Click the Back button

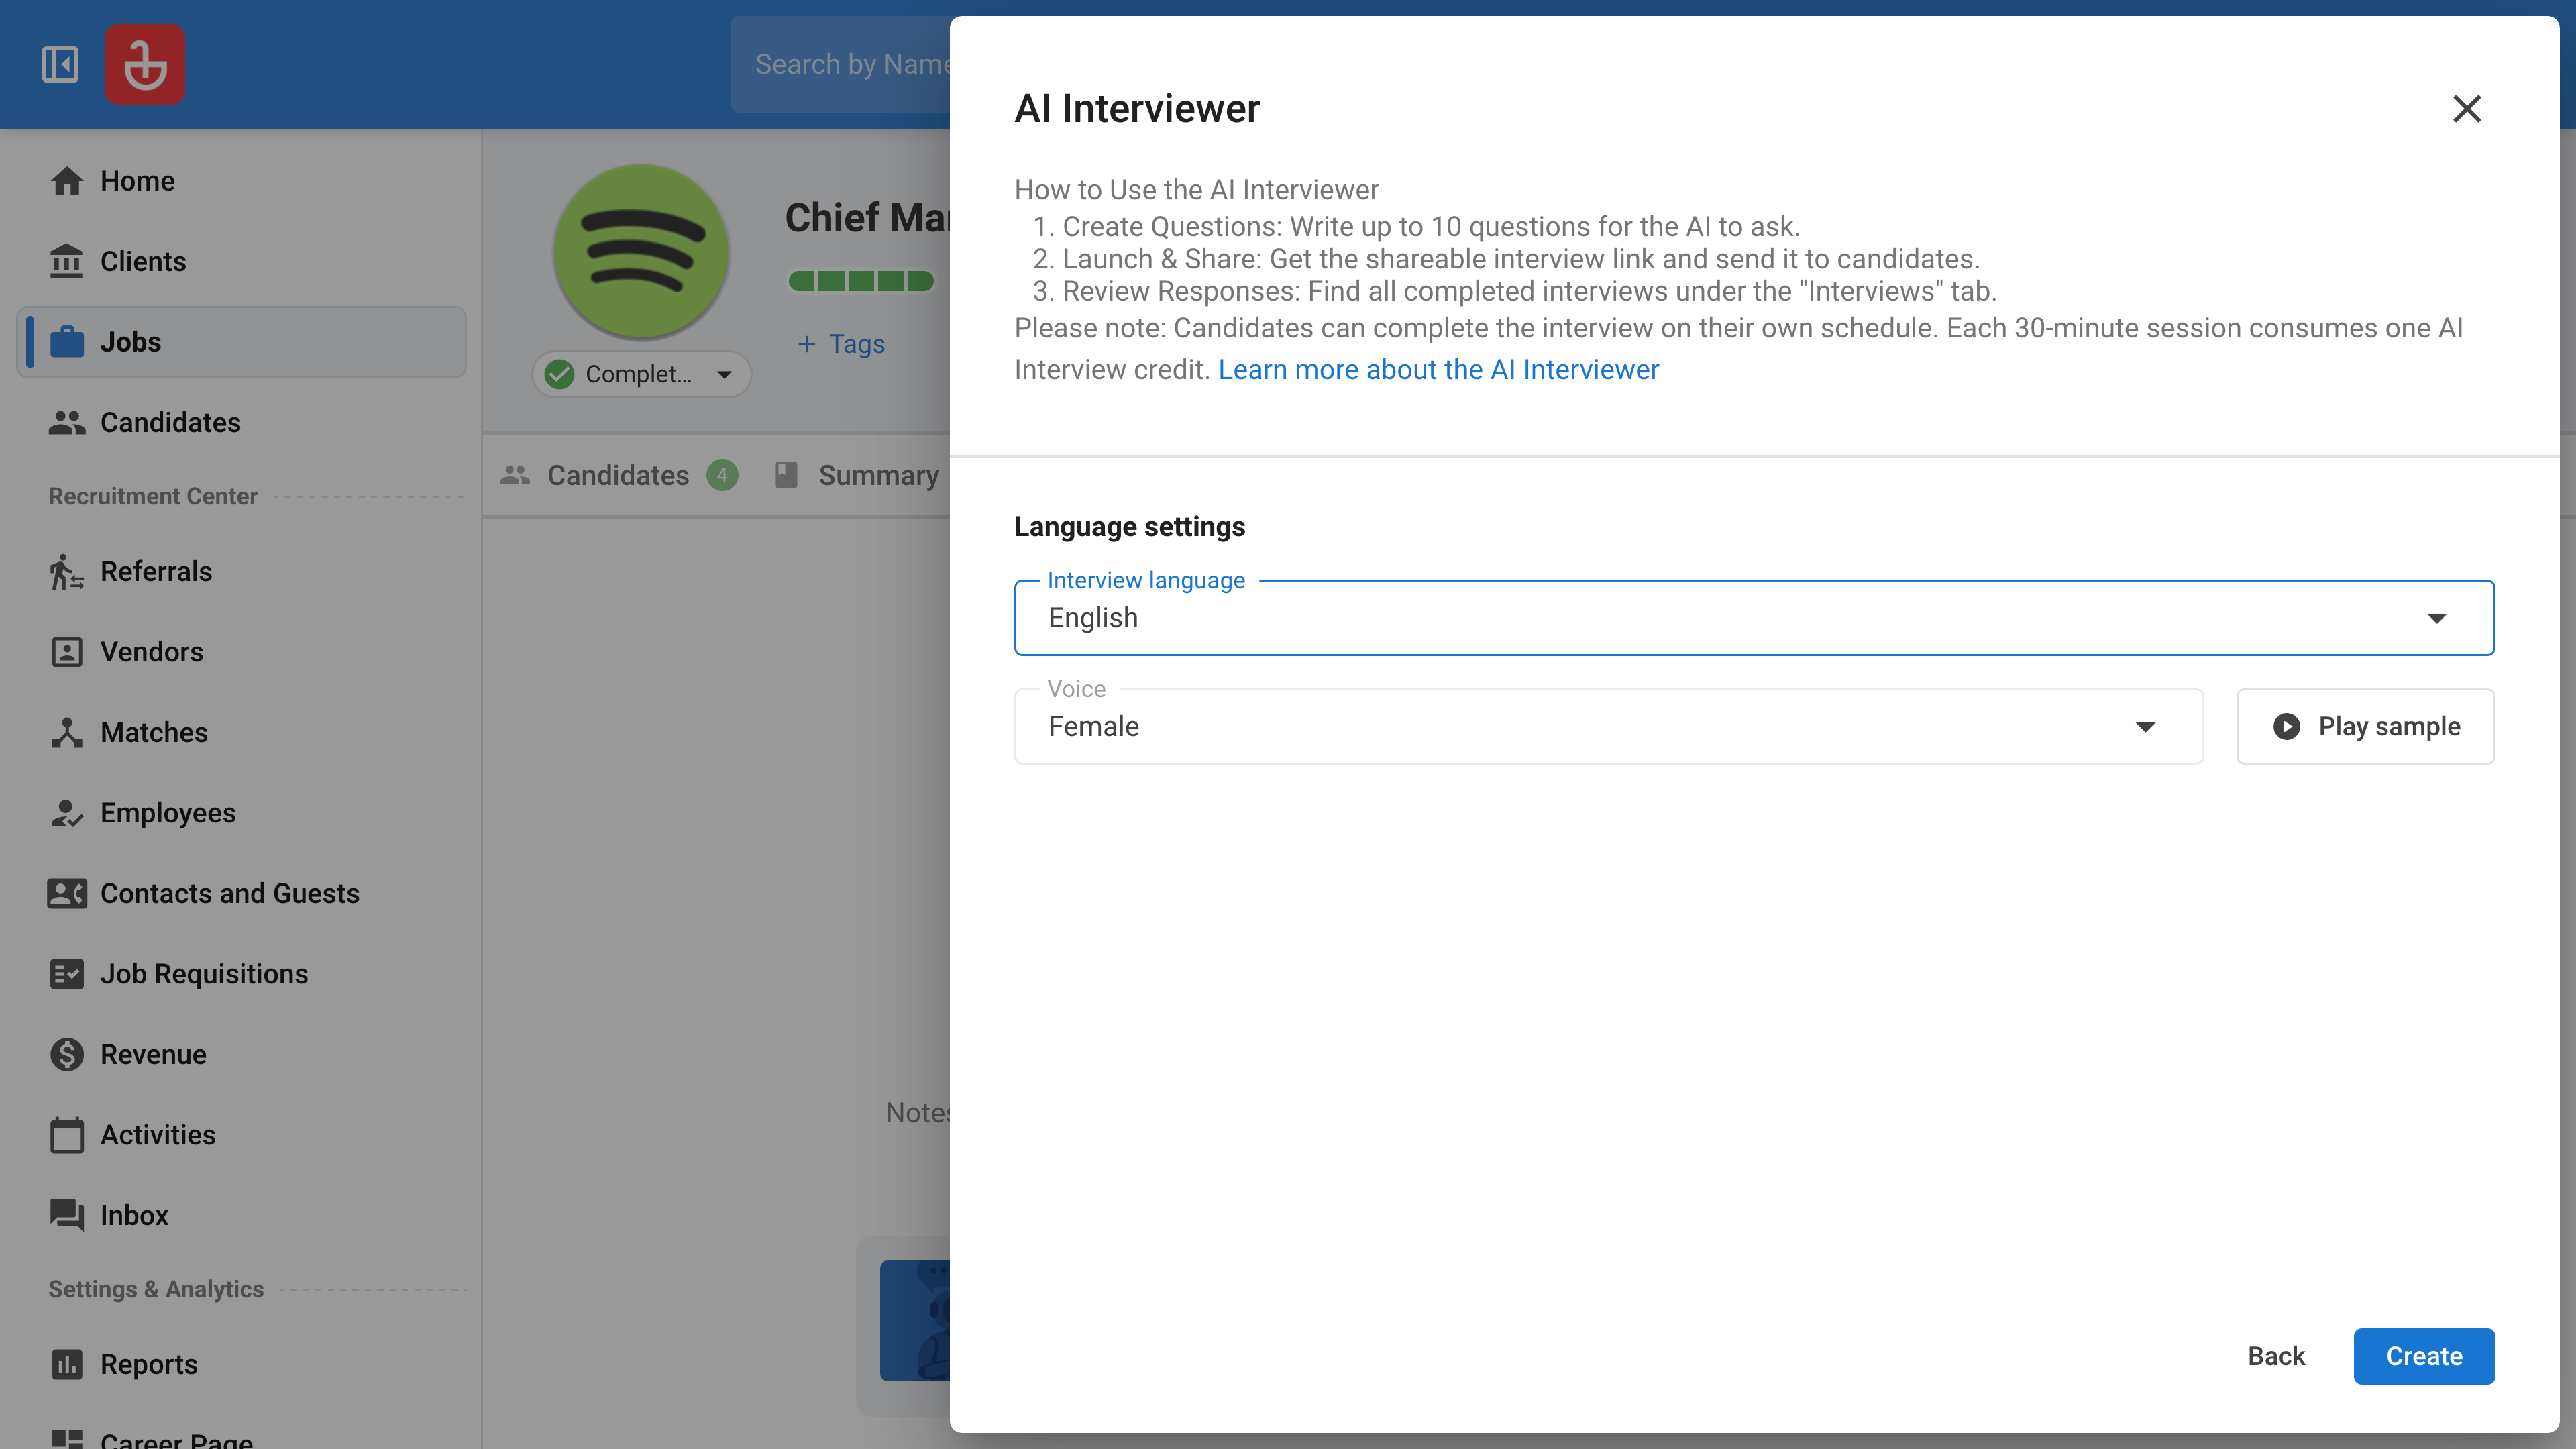(x=2276, y=1356)
